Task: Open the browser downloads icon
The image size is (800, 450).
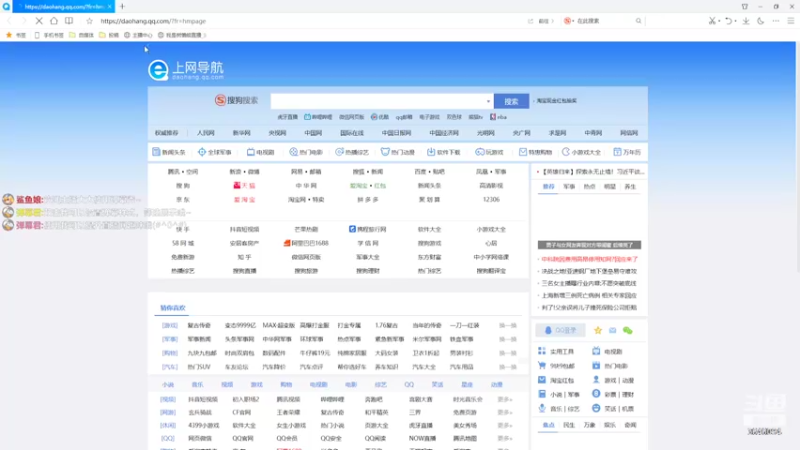Action: pos(746,21)
